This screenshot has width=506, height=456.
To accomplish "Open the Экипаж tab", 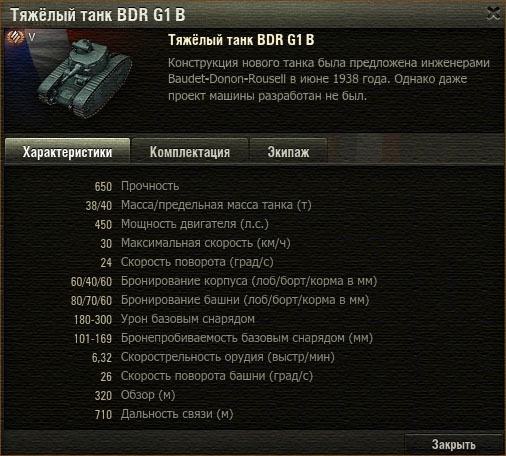I will (x=288, y=152).
